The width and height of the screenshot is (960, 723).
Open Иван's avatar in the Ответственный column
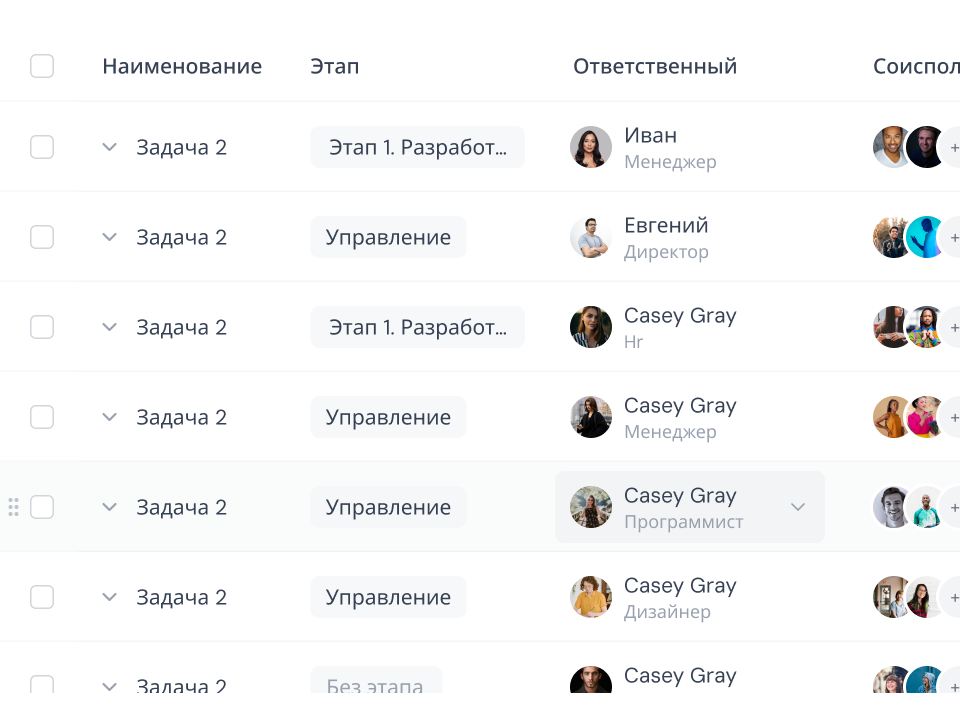pos(590,146)
